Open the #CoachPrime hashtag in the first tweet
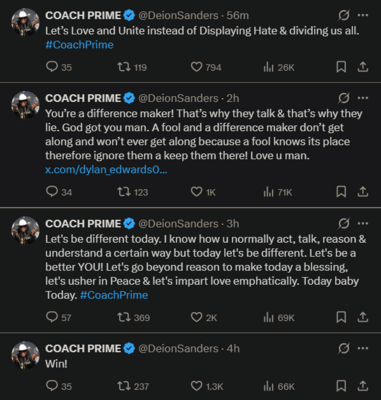The width and height of the screenshot is (381, 400). [79, 45]
